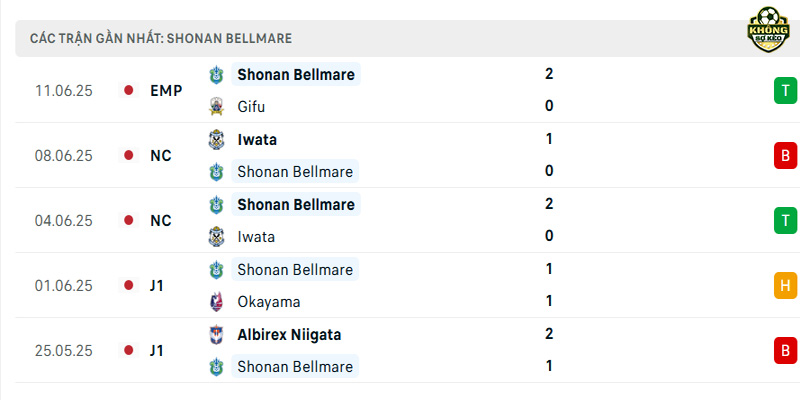Click header Các trận gần nhất: Shonan Bellmare

161,38
